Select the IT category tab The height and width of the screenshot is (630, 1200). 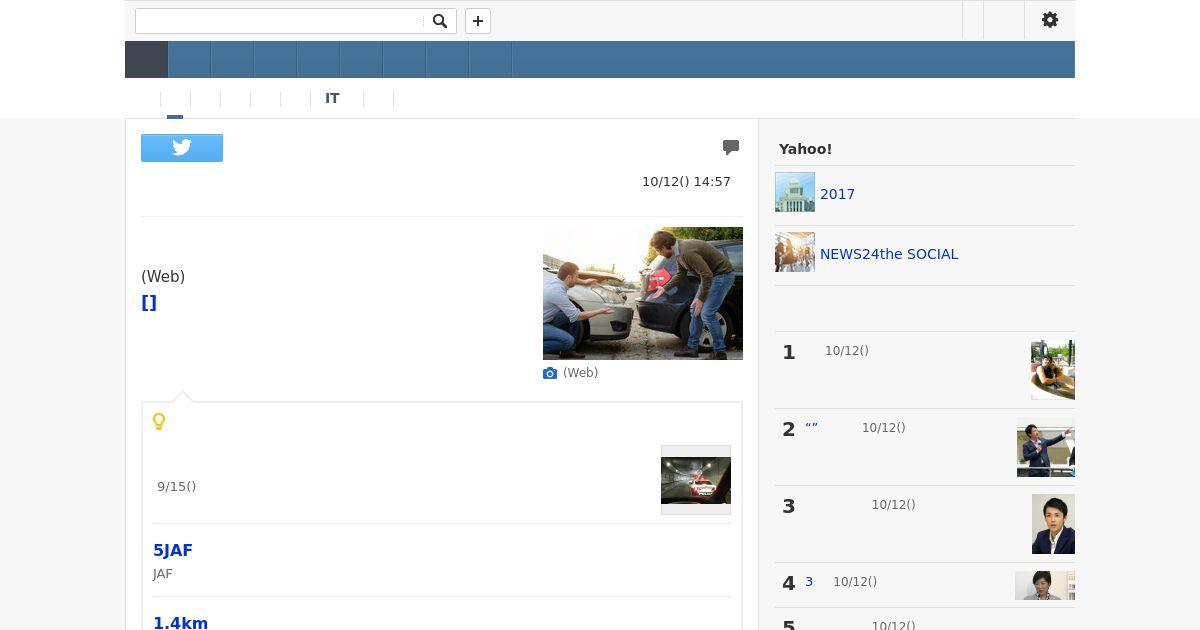[x=332, y=99]
